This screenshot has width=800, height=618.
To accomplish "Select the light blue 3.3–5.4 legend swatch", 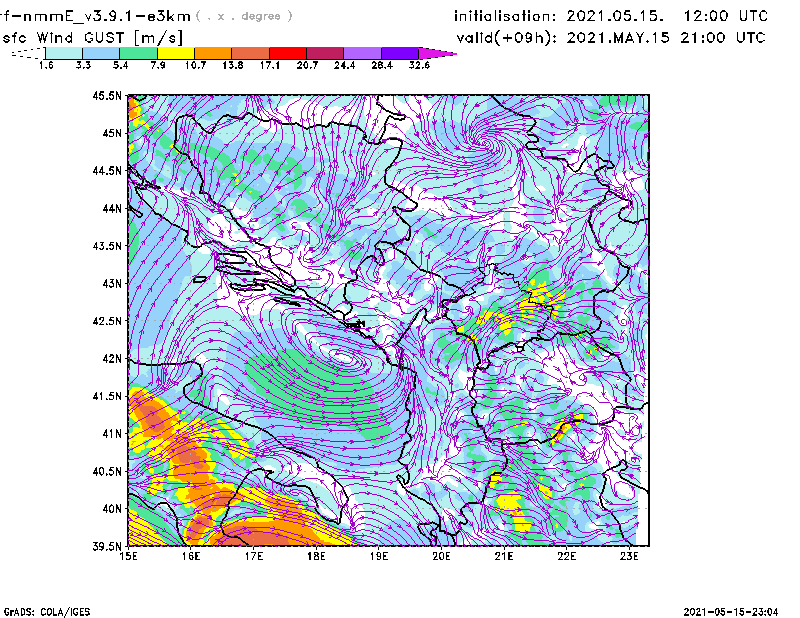I will click(101, 53).
